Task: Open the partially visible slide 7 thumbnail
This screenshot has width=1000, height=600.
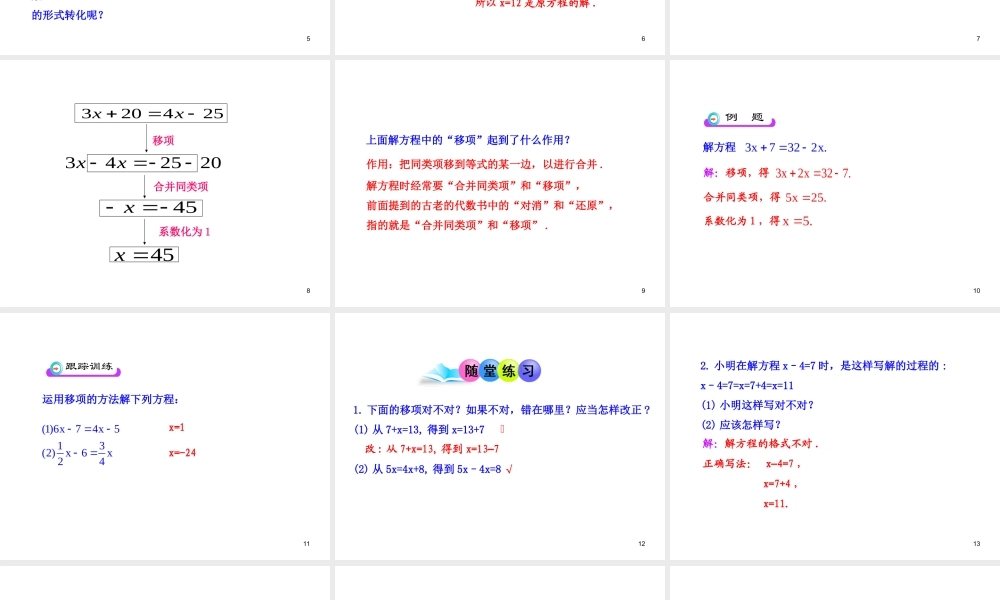Action: point(834,26)
